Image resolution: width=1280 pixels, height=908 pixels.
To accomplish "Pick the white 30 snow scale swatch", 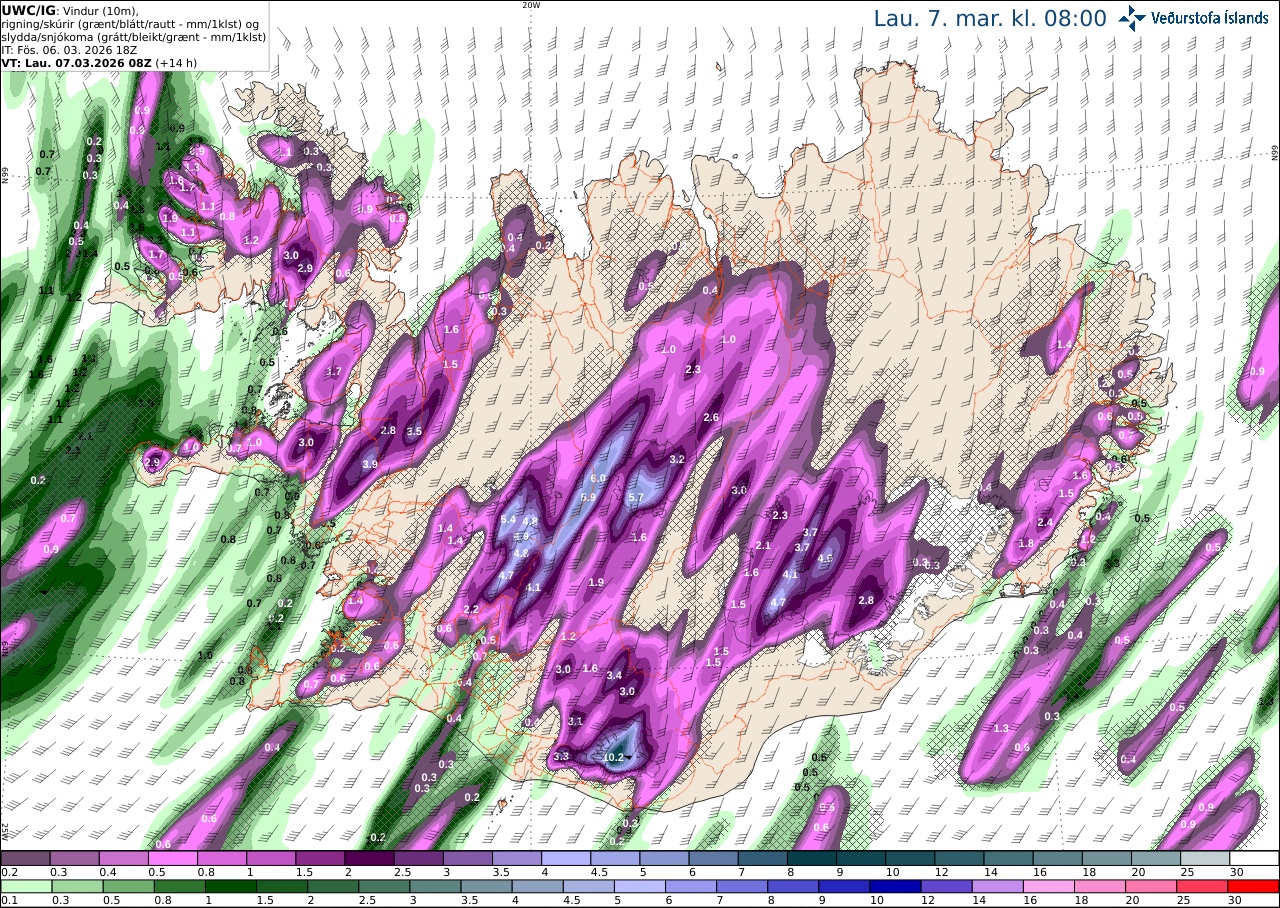I will point(1254,857).
